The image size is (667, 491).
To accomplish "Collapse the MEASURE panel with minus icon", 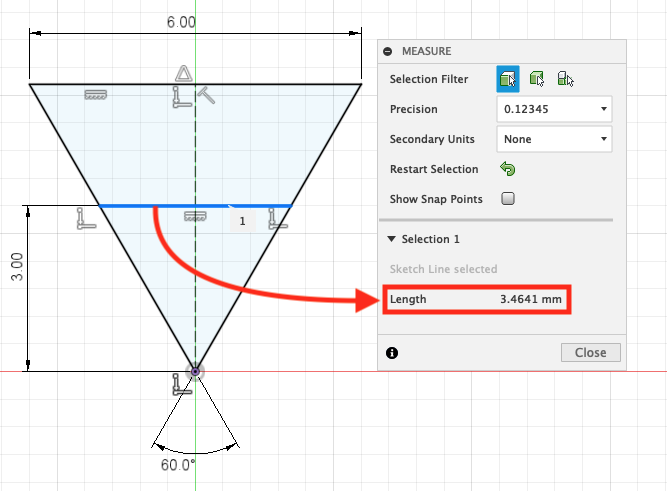I will [389, 51].
